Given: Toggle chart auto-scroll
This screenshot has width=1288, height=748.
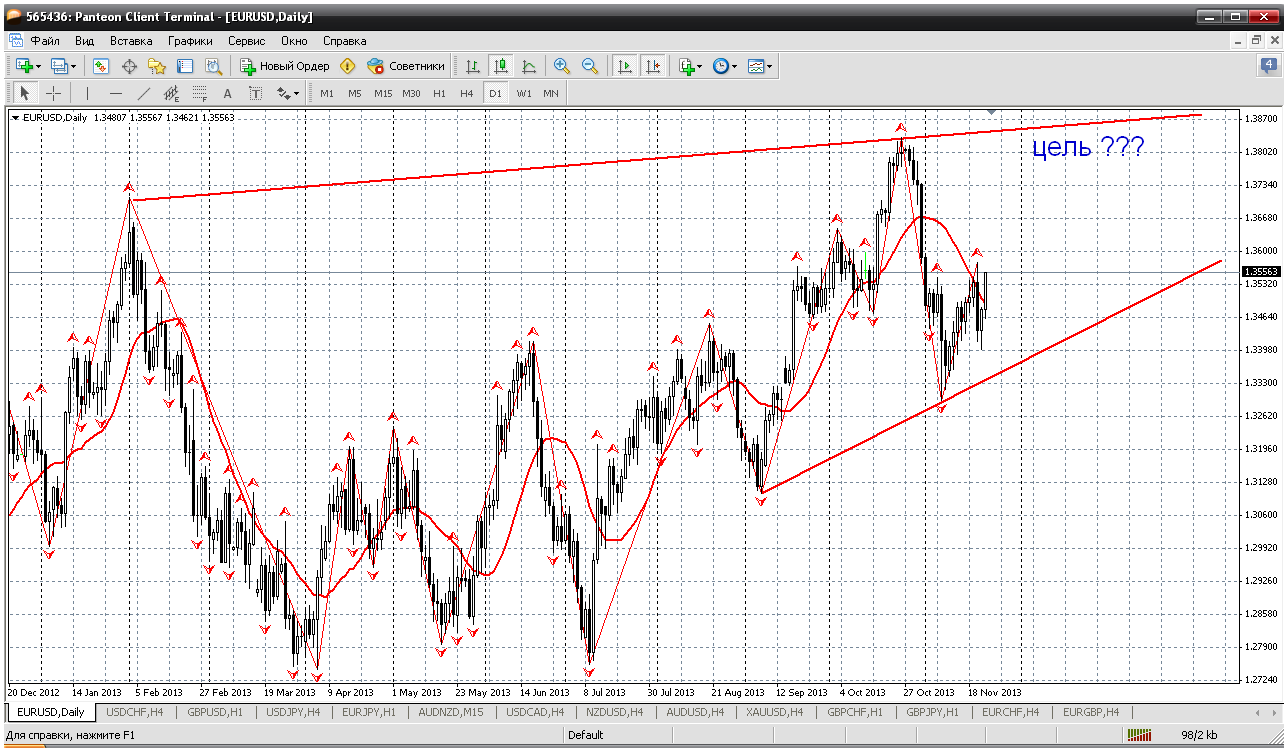Looking at the screenshot, I should click(625, 66).
